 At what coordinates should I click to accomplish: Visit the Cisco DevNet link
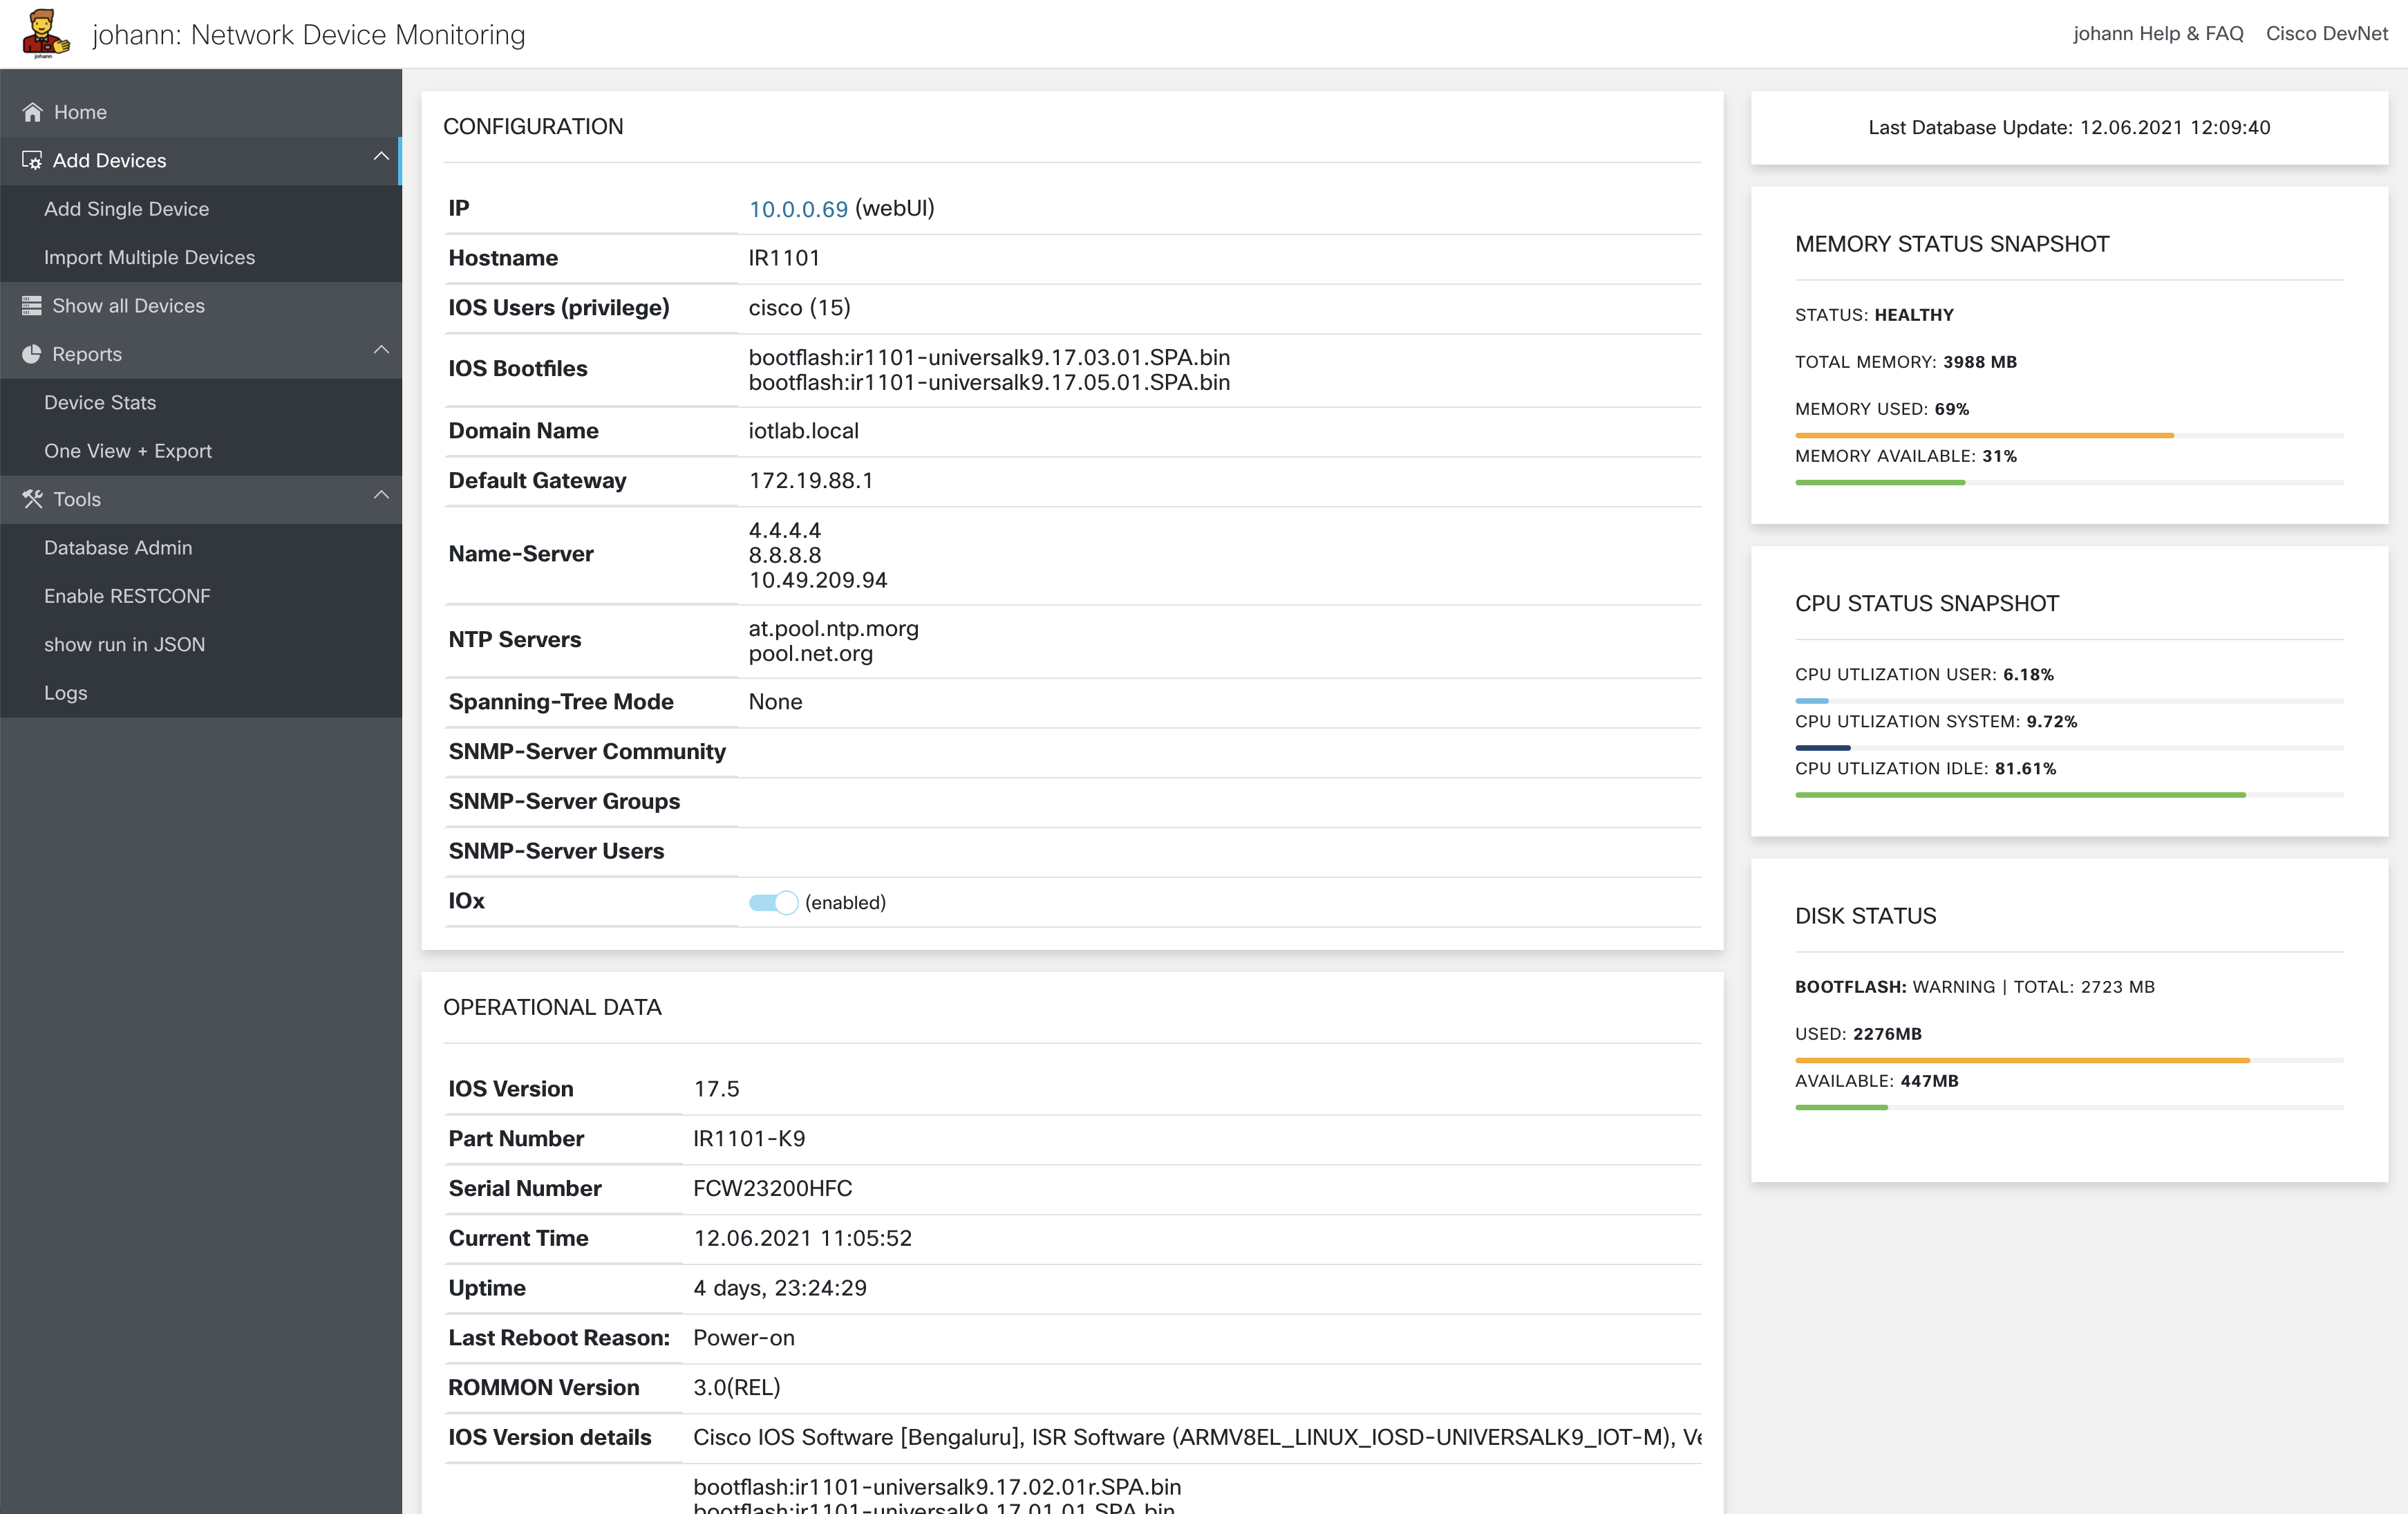pyautogui.click(x=2326, y=33)
